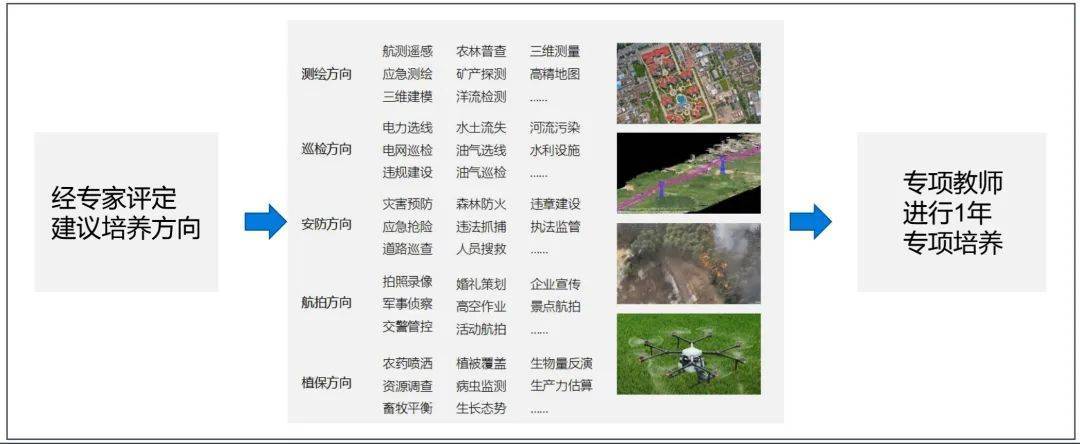Select the 航拍方向 category label
The width and height of the screenshot is (1080, 444).
[326, 303]
